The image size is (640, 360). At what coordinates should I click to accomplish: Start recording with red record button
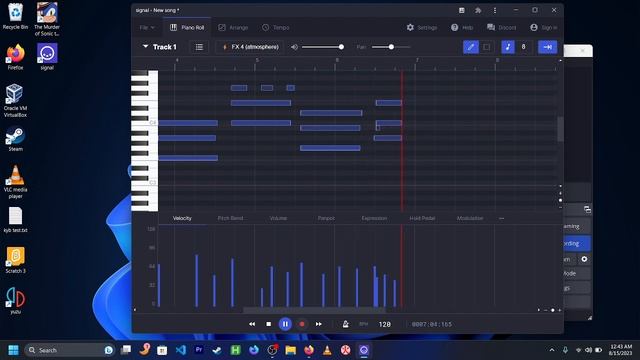302,324
